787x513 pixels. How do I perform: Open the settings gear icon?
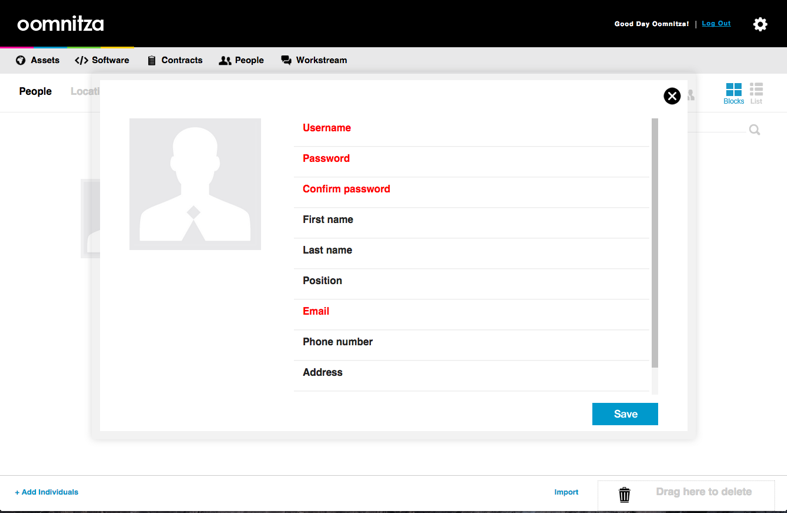760,24
